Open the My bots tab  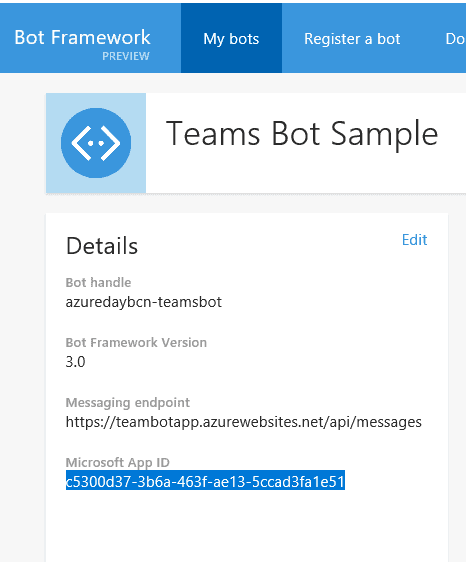(231, 38)
